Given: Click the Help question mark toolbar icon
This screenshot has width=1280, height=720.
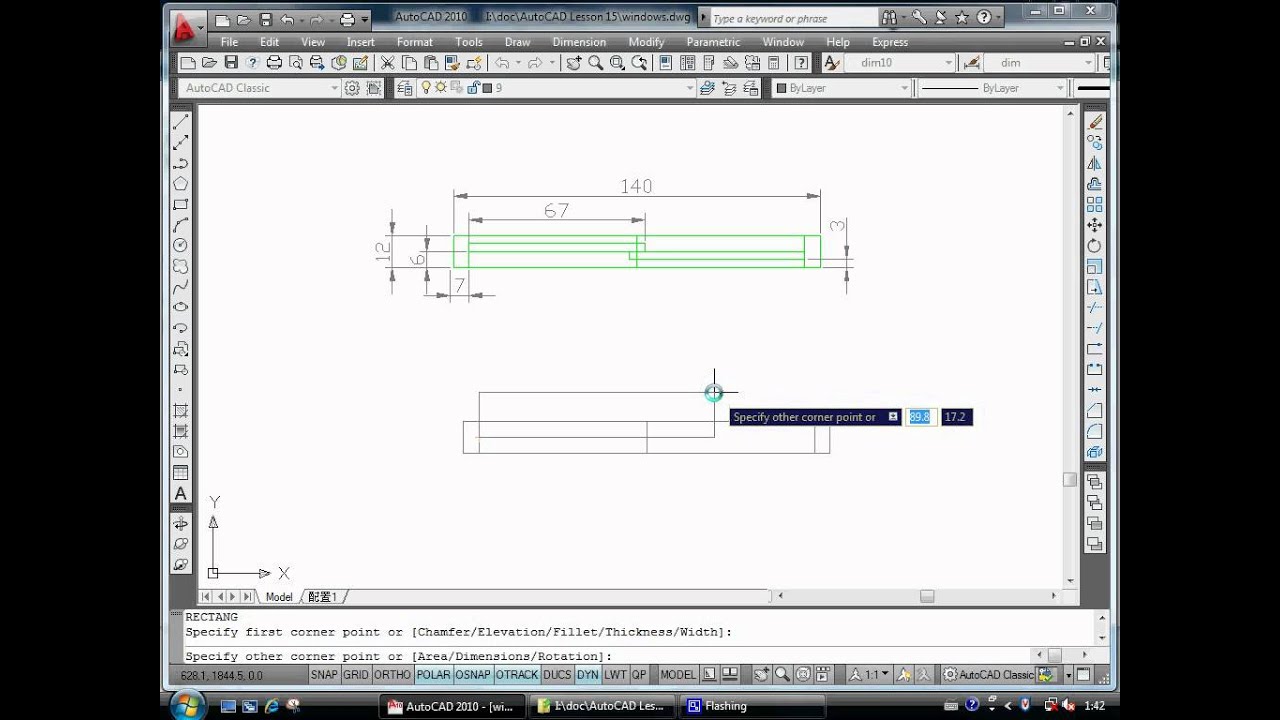Looking at the screenshot, I should coord(801,63).
